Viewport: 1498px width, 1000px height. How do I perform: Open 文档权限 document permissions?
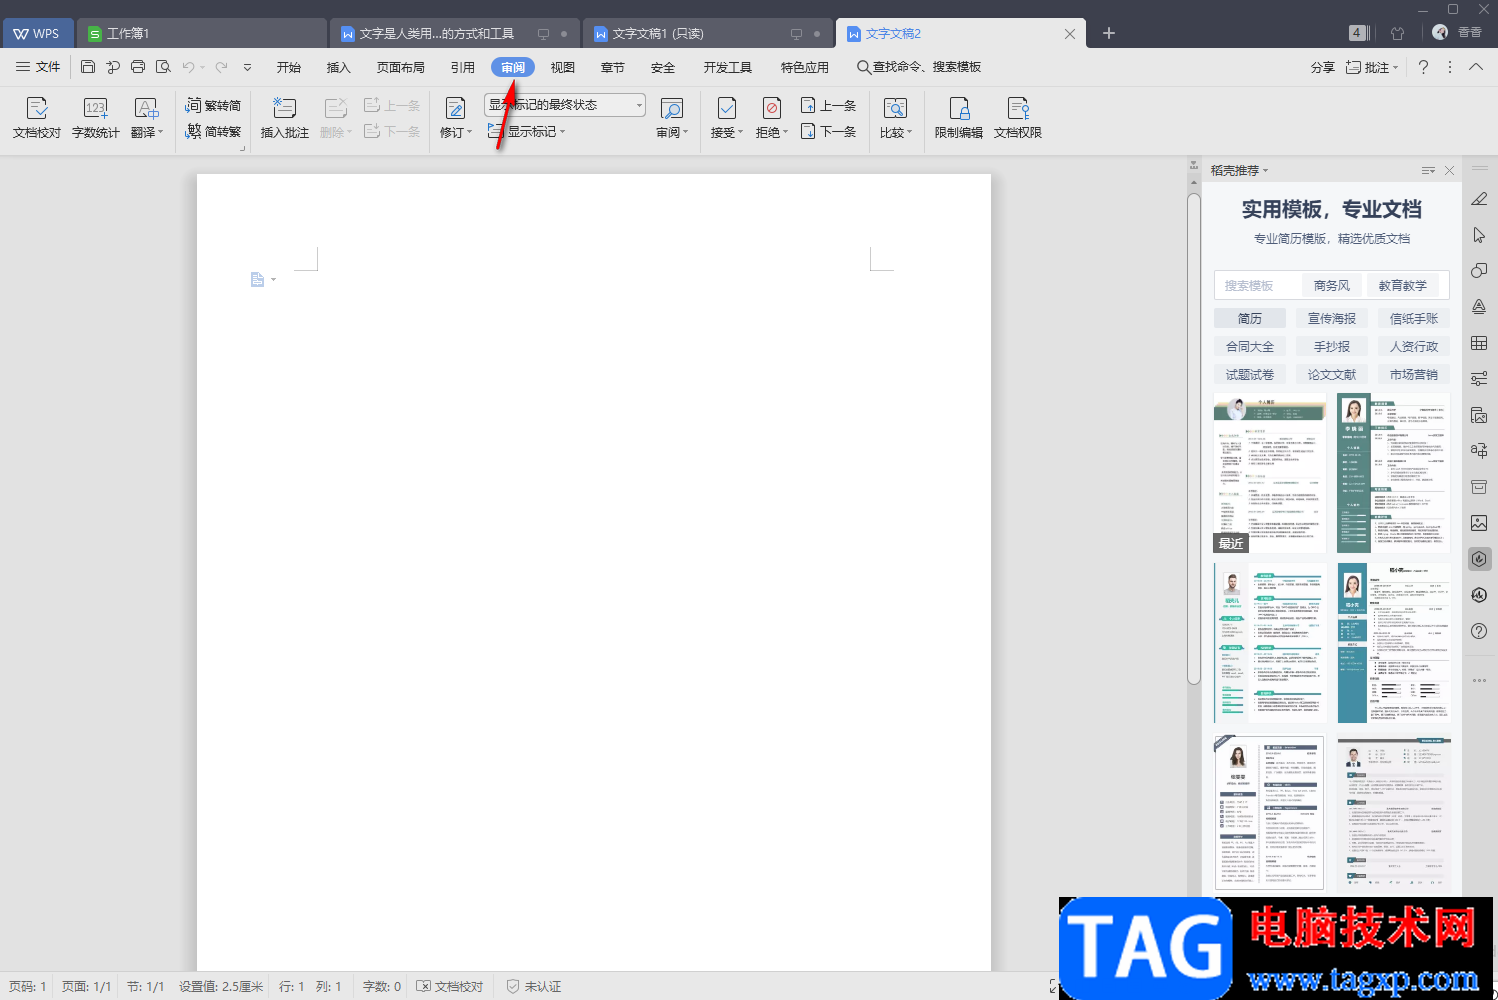tap(1017, 118)
